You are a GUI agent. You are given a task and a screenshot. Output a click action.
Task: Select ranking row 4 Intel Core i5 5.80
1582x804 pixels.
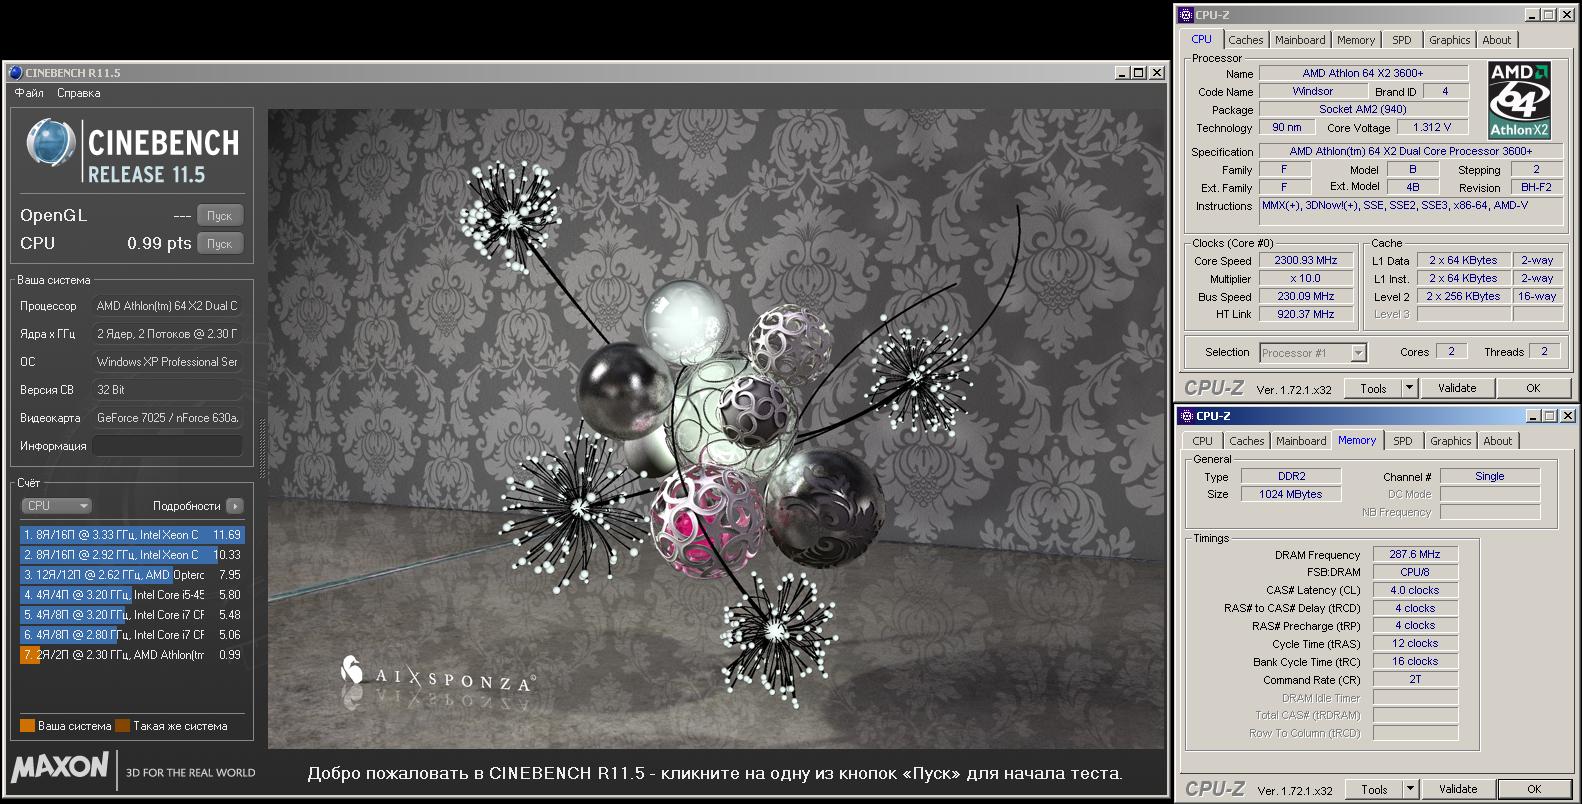pyautogui.click(x=132, y=595)
